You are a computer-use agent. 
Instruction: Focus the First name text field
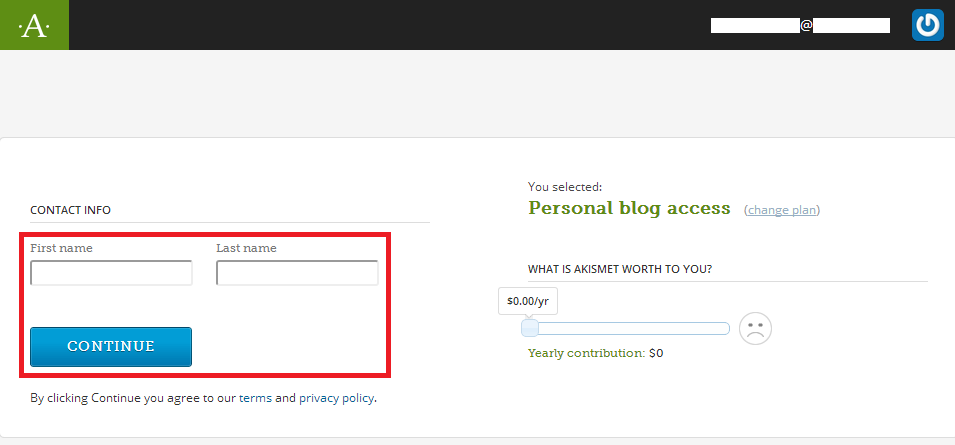pyautogui.click(x=111, y=273)
